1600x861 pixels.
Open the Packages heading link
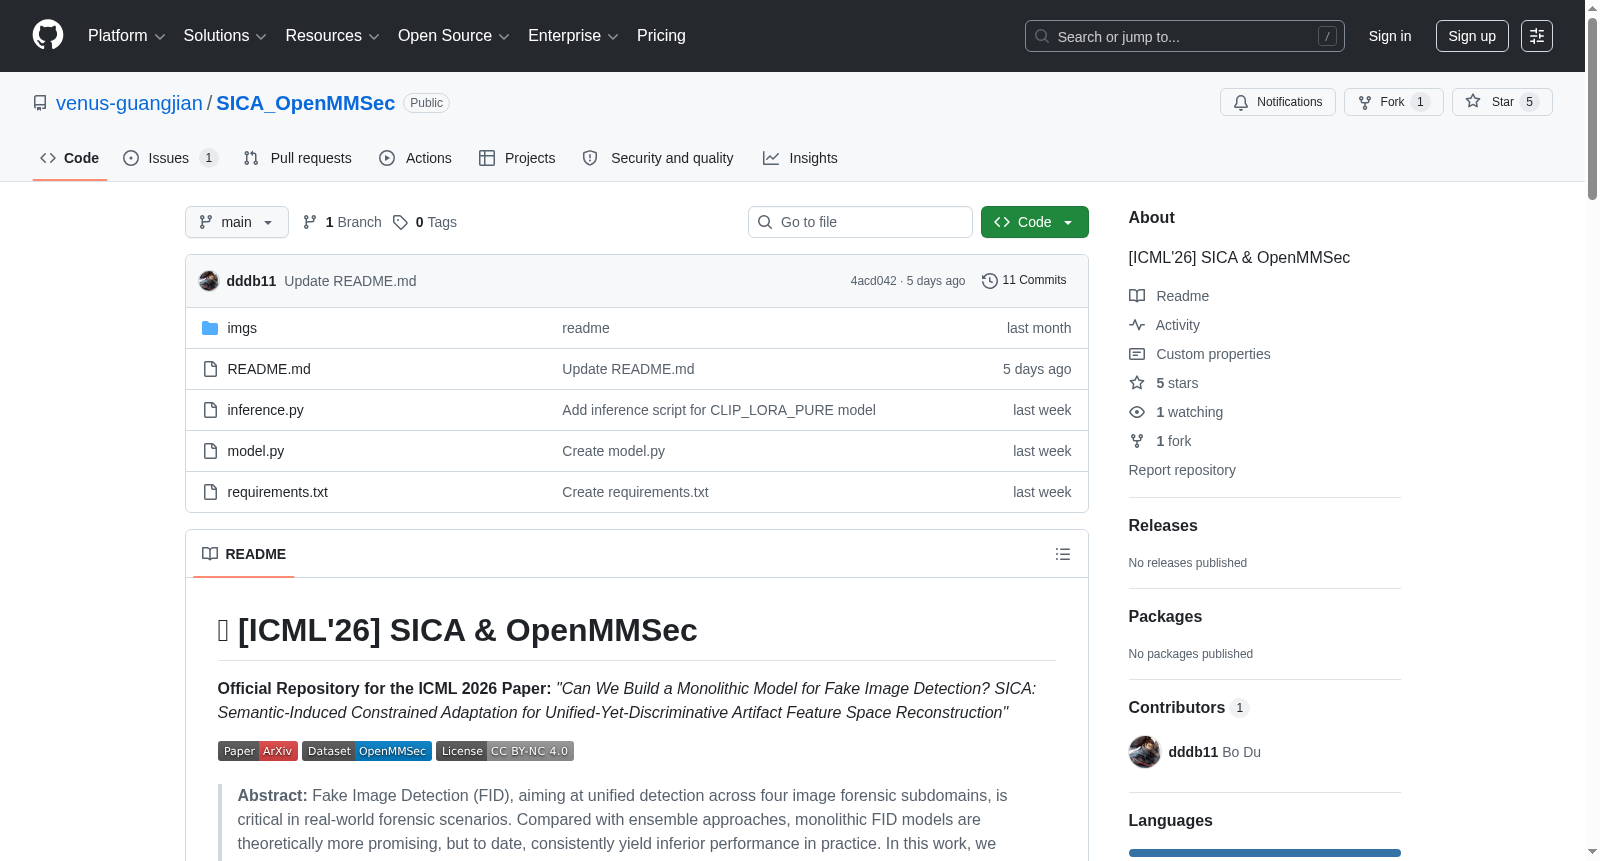pos(1165,617)
